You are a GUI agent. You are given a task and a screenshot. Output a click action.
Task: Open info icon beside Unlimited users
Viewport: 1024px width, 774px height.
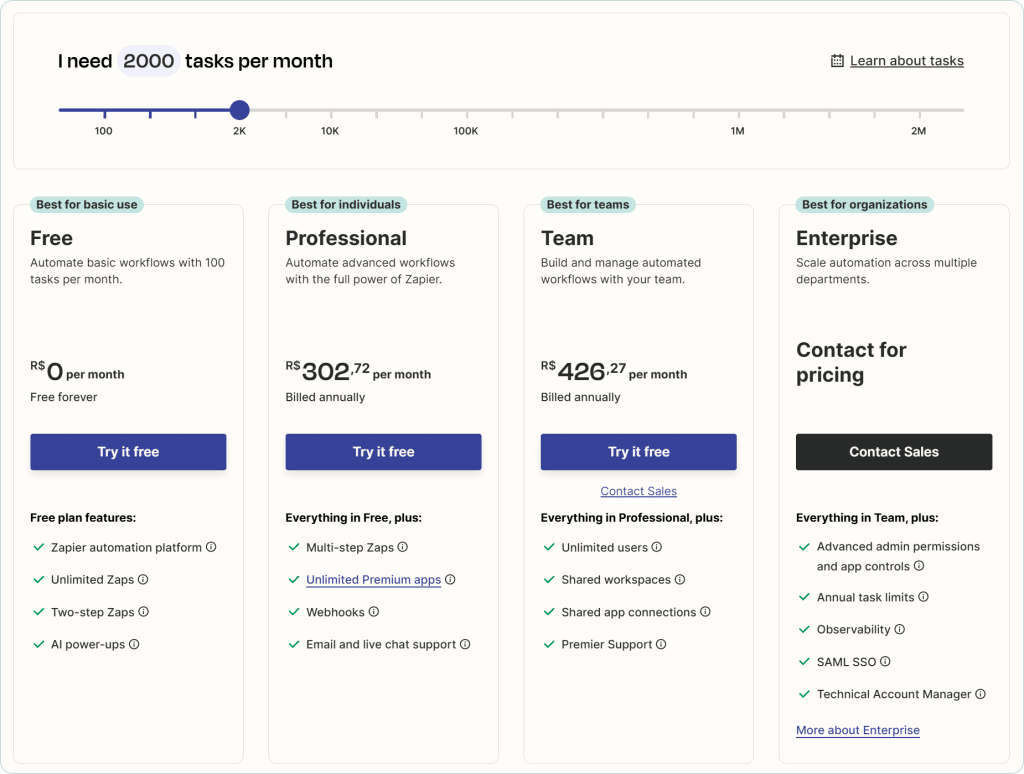[x=657, y=547]
